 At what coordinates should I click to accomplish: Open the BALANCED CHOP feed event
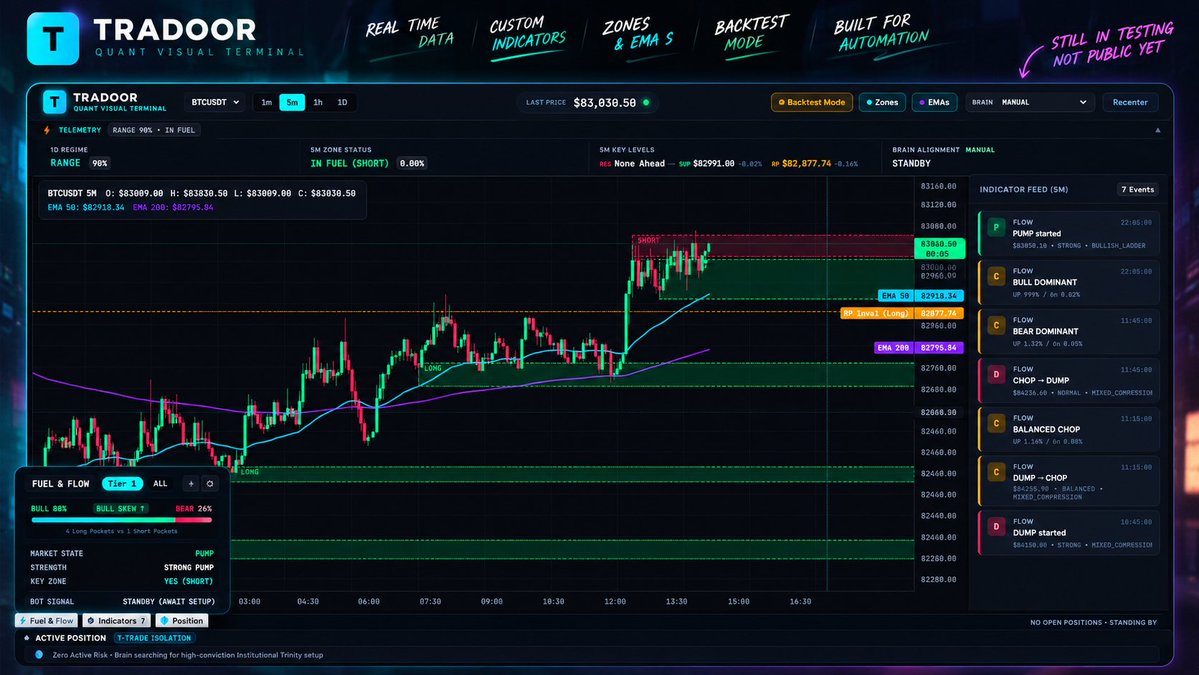[1068, 429]
